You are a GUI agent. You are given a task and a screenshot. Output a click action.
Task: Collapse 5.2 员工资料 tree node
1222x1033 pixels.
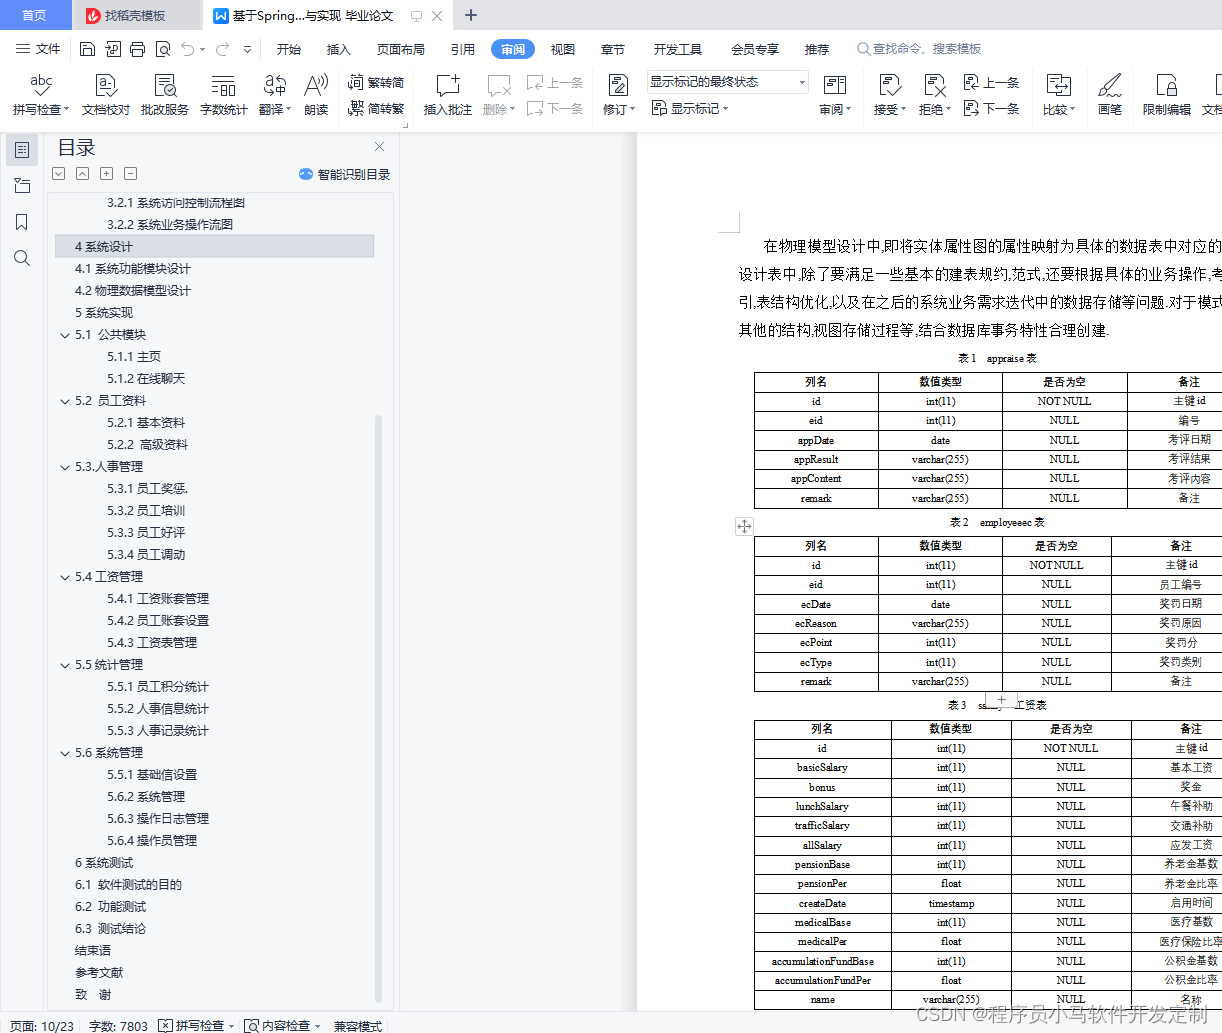pos(65,401)
